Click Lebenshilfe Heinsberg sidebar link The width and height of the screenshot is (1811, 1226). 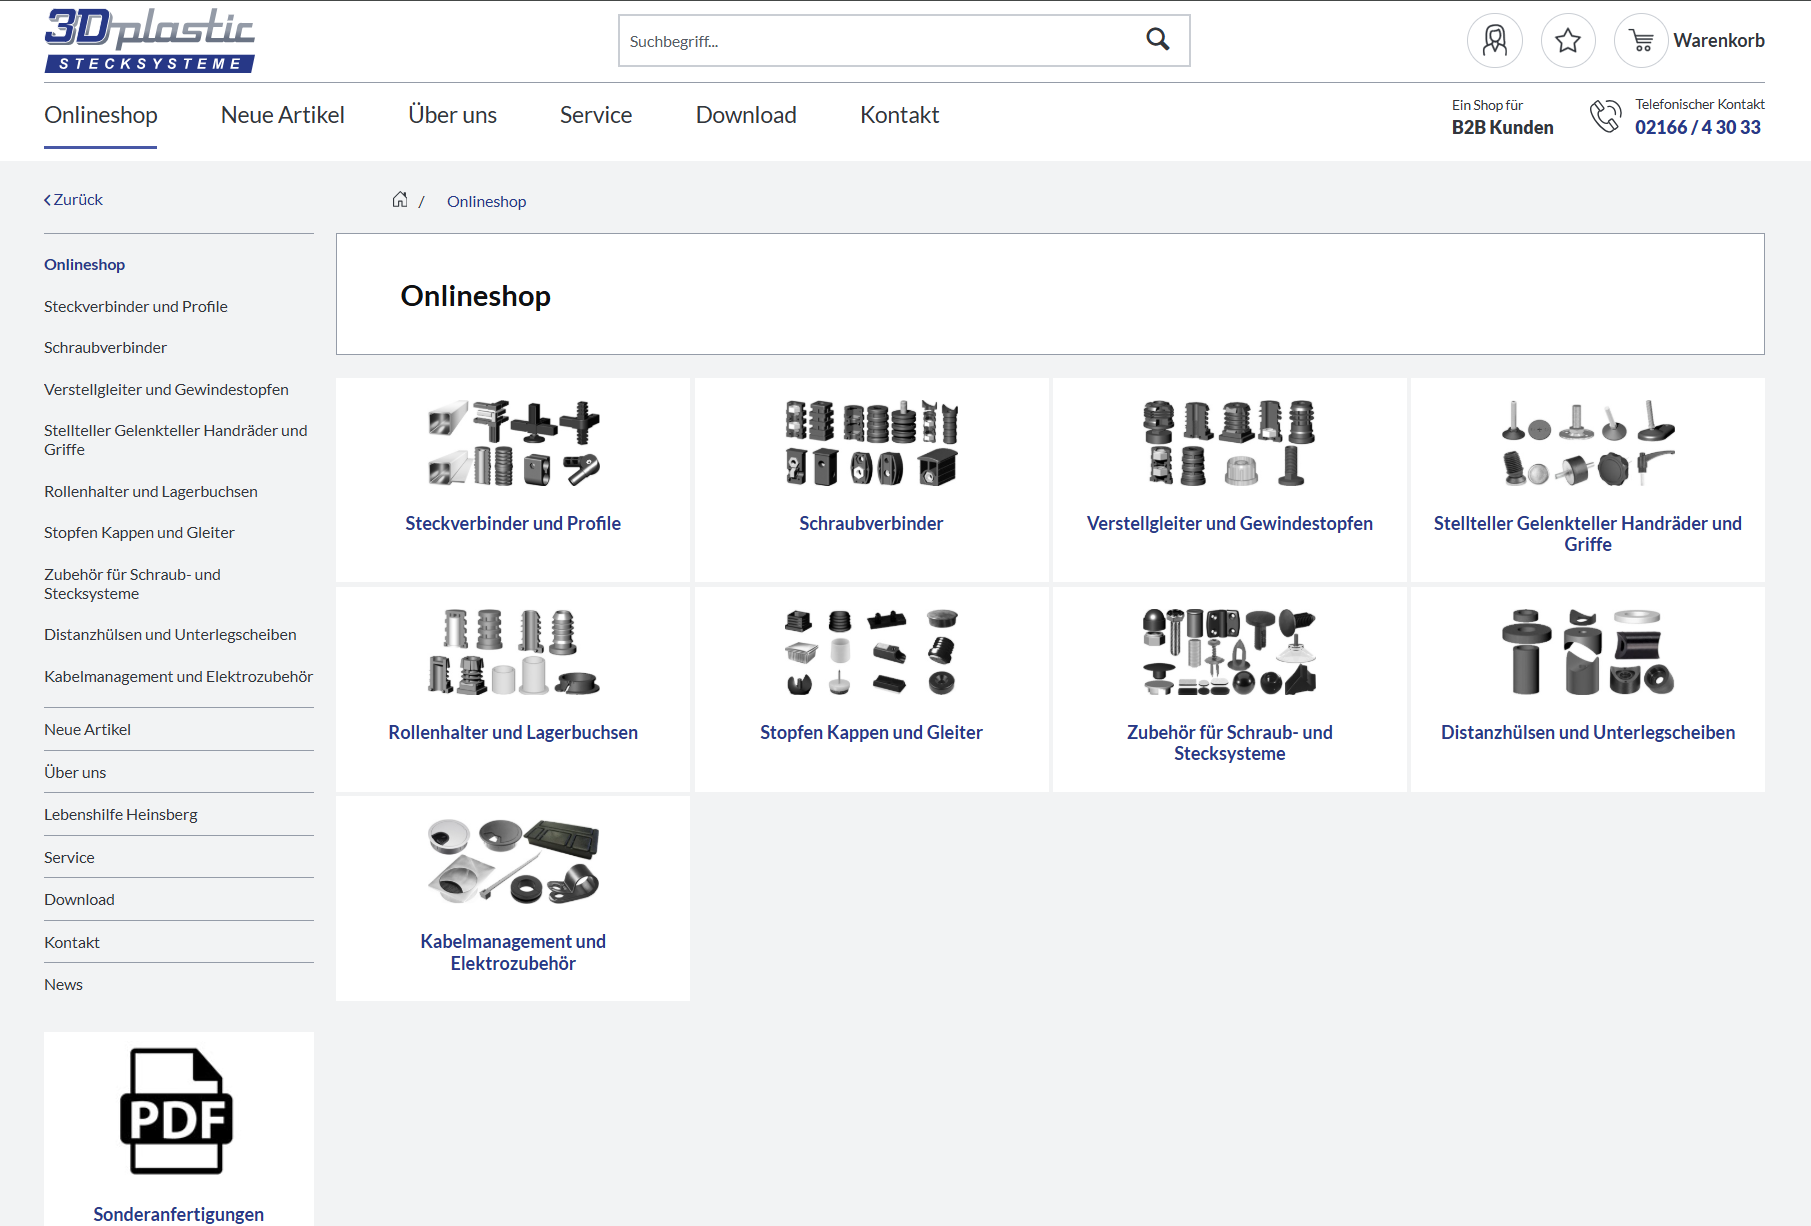(x=121, y=815)
